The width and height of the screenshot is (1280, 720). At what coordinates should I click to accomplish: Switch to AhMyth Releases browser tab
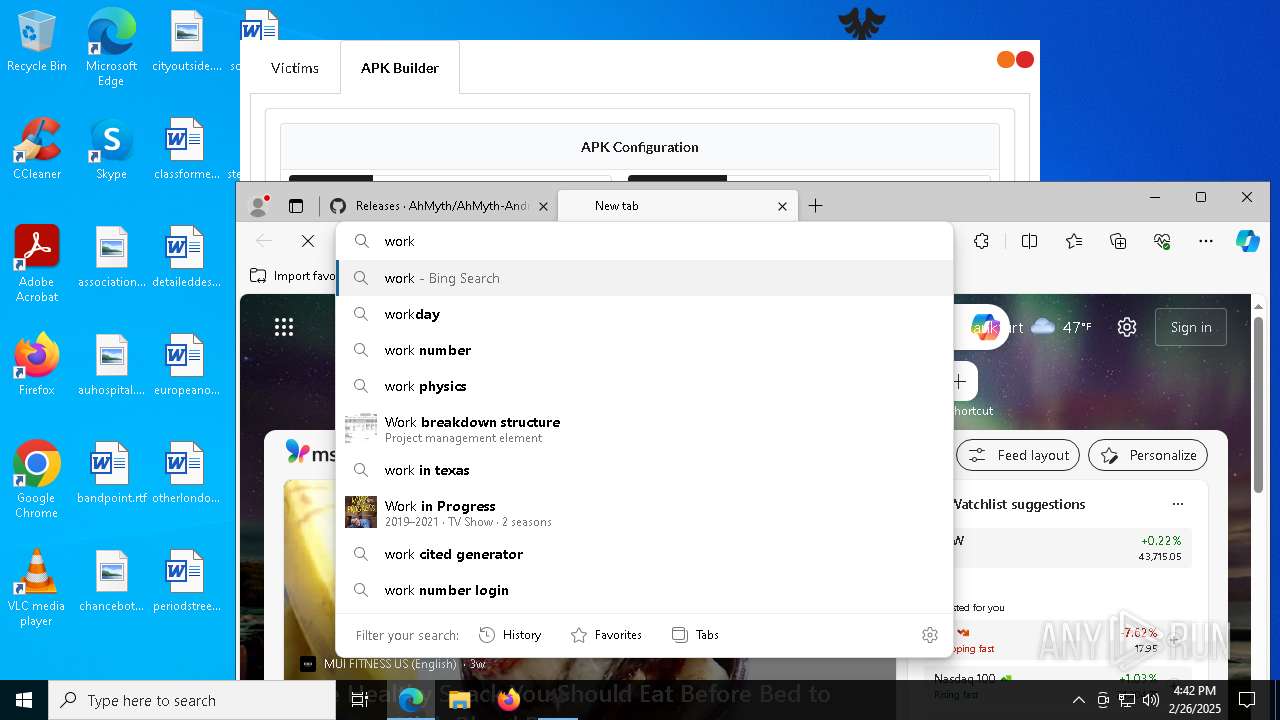(440, 206)
